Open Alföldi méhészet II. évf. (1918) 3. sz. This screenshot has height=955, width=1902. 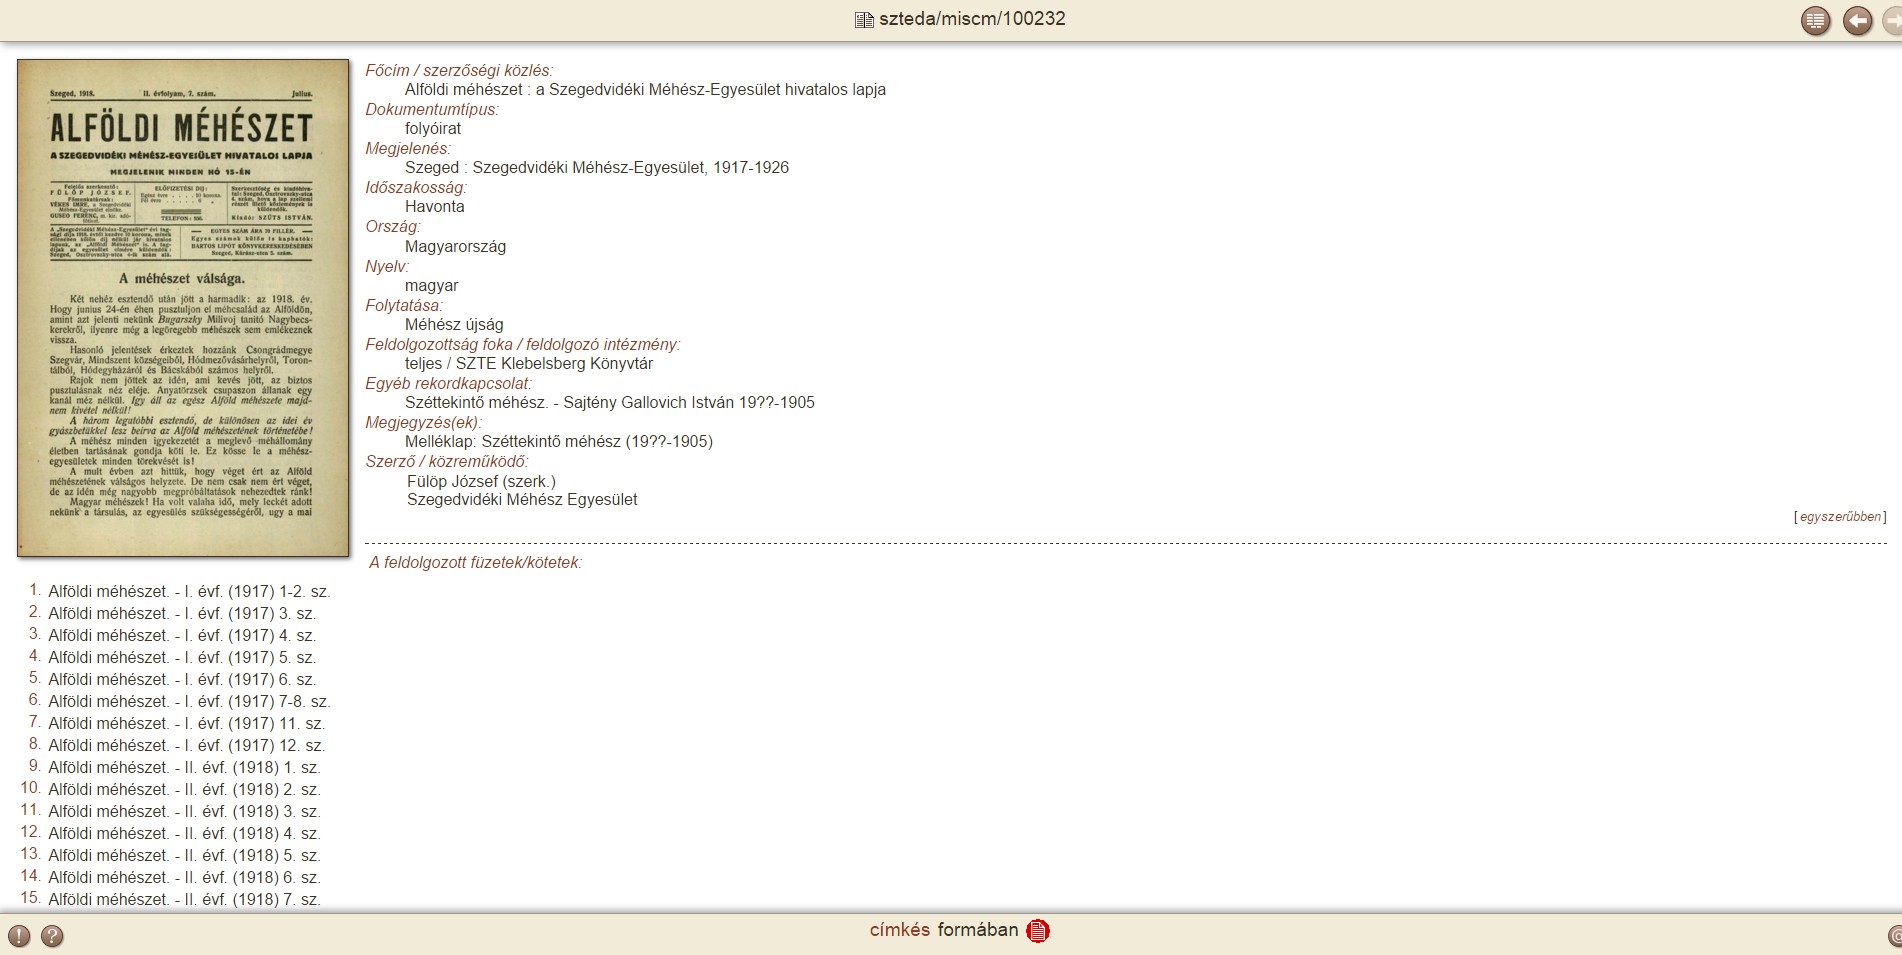point(184,811)
